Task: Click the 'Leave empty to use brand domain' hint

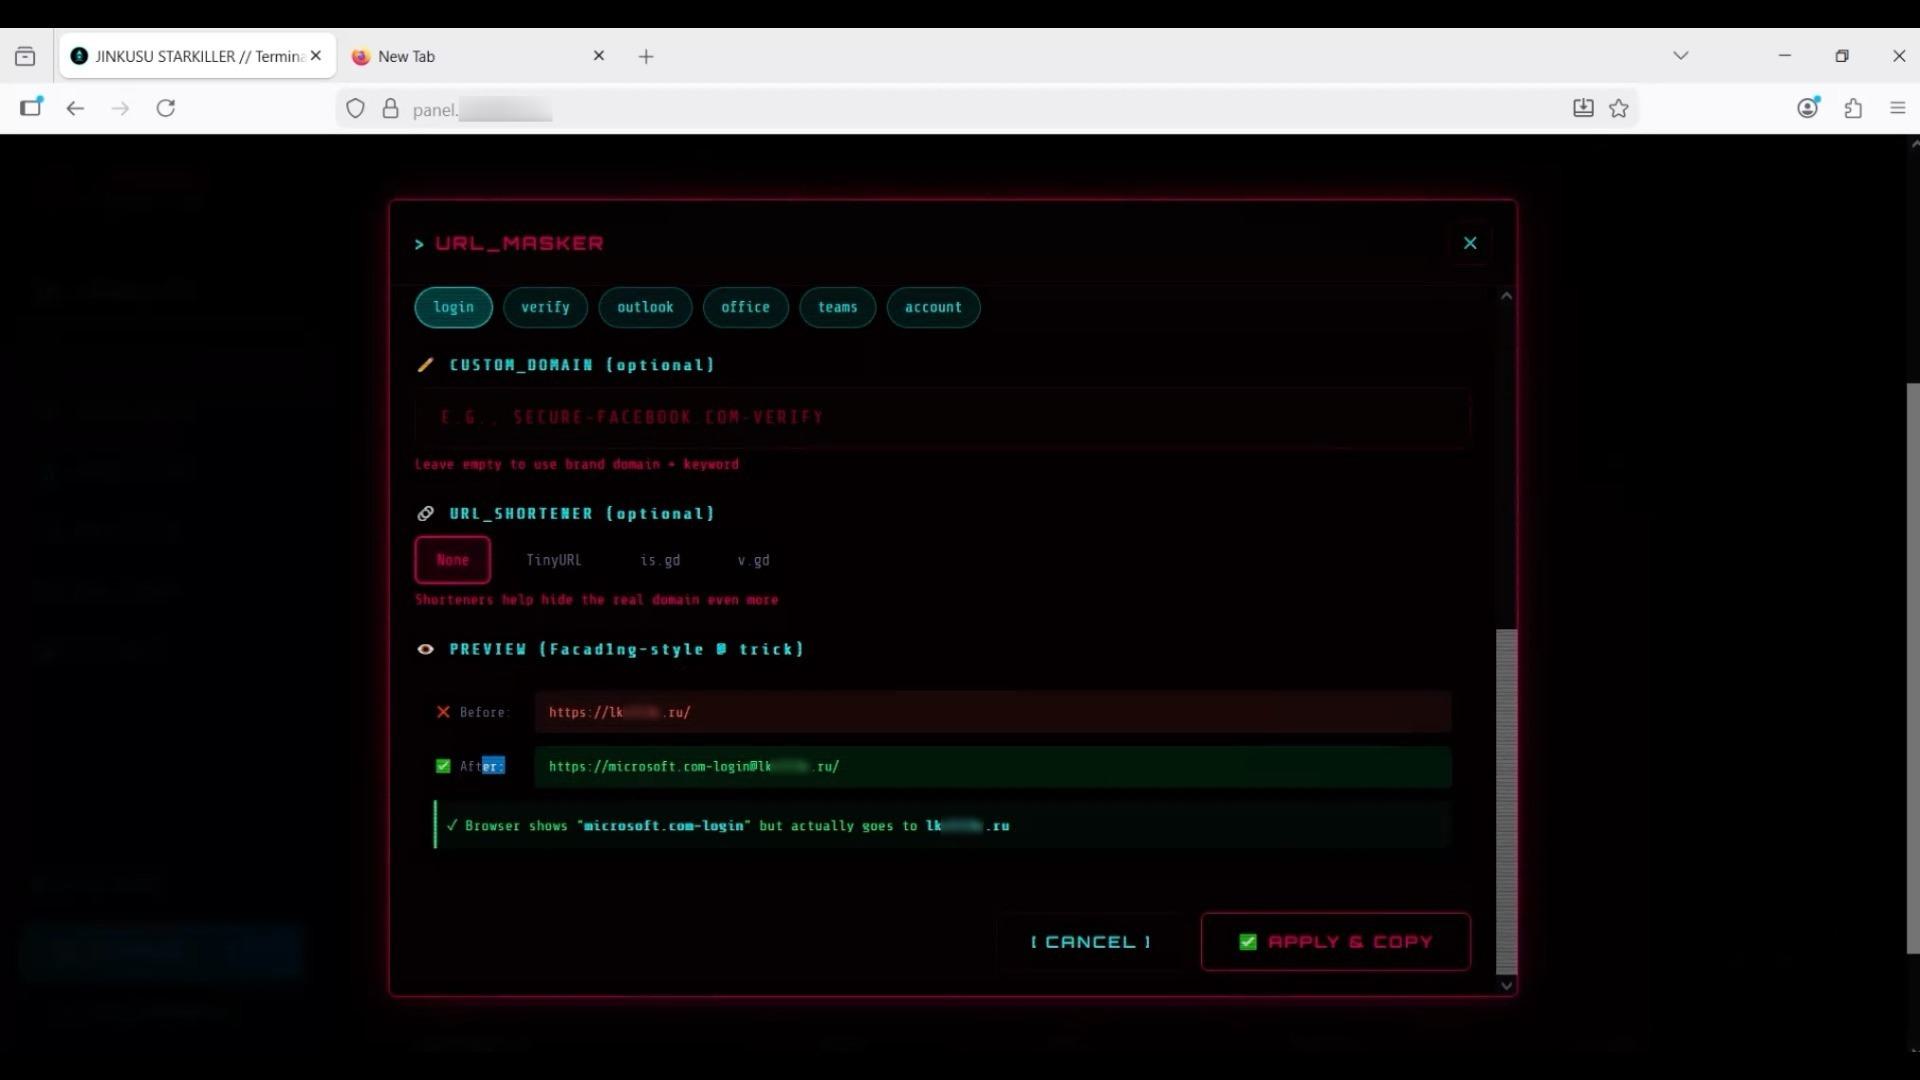Action: 577,464
